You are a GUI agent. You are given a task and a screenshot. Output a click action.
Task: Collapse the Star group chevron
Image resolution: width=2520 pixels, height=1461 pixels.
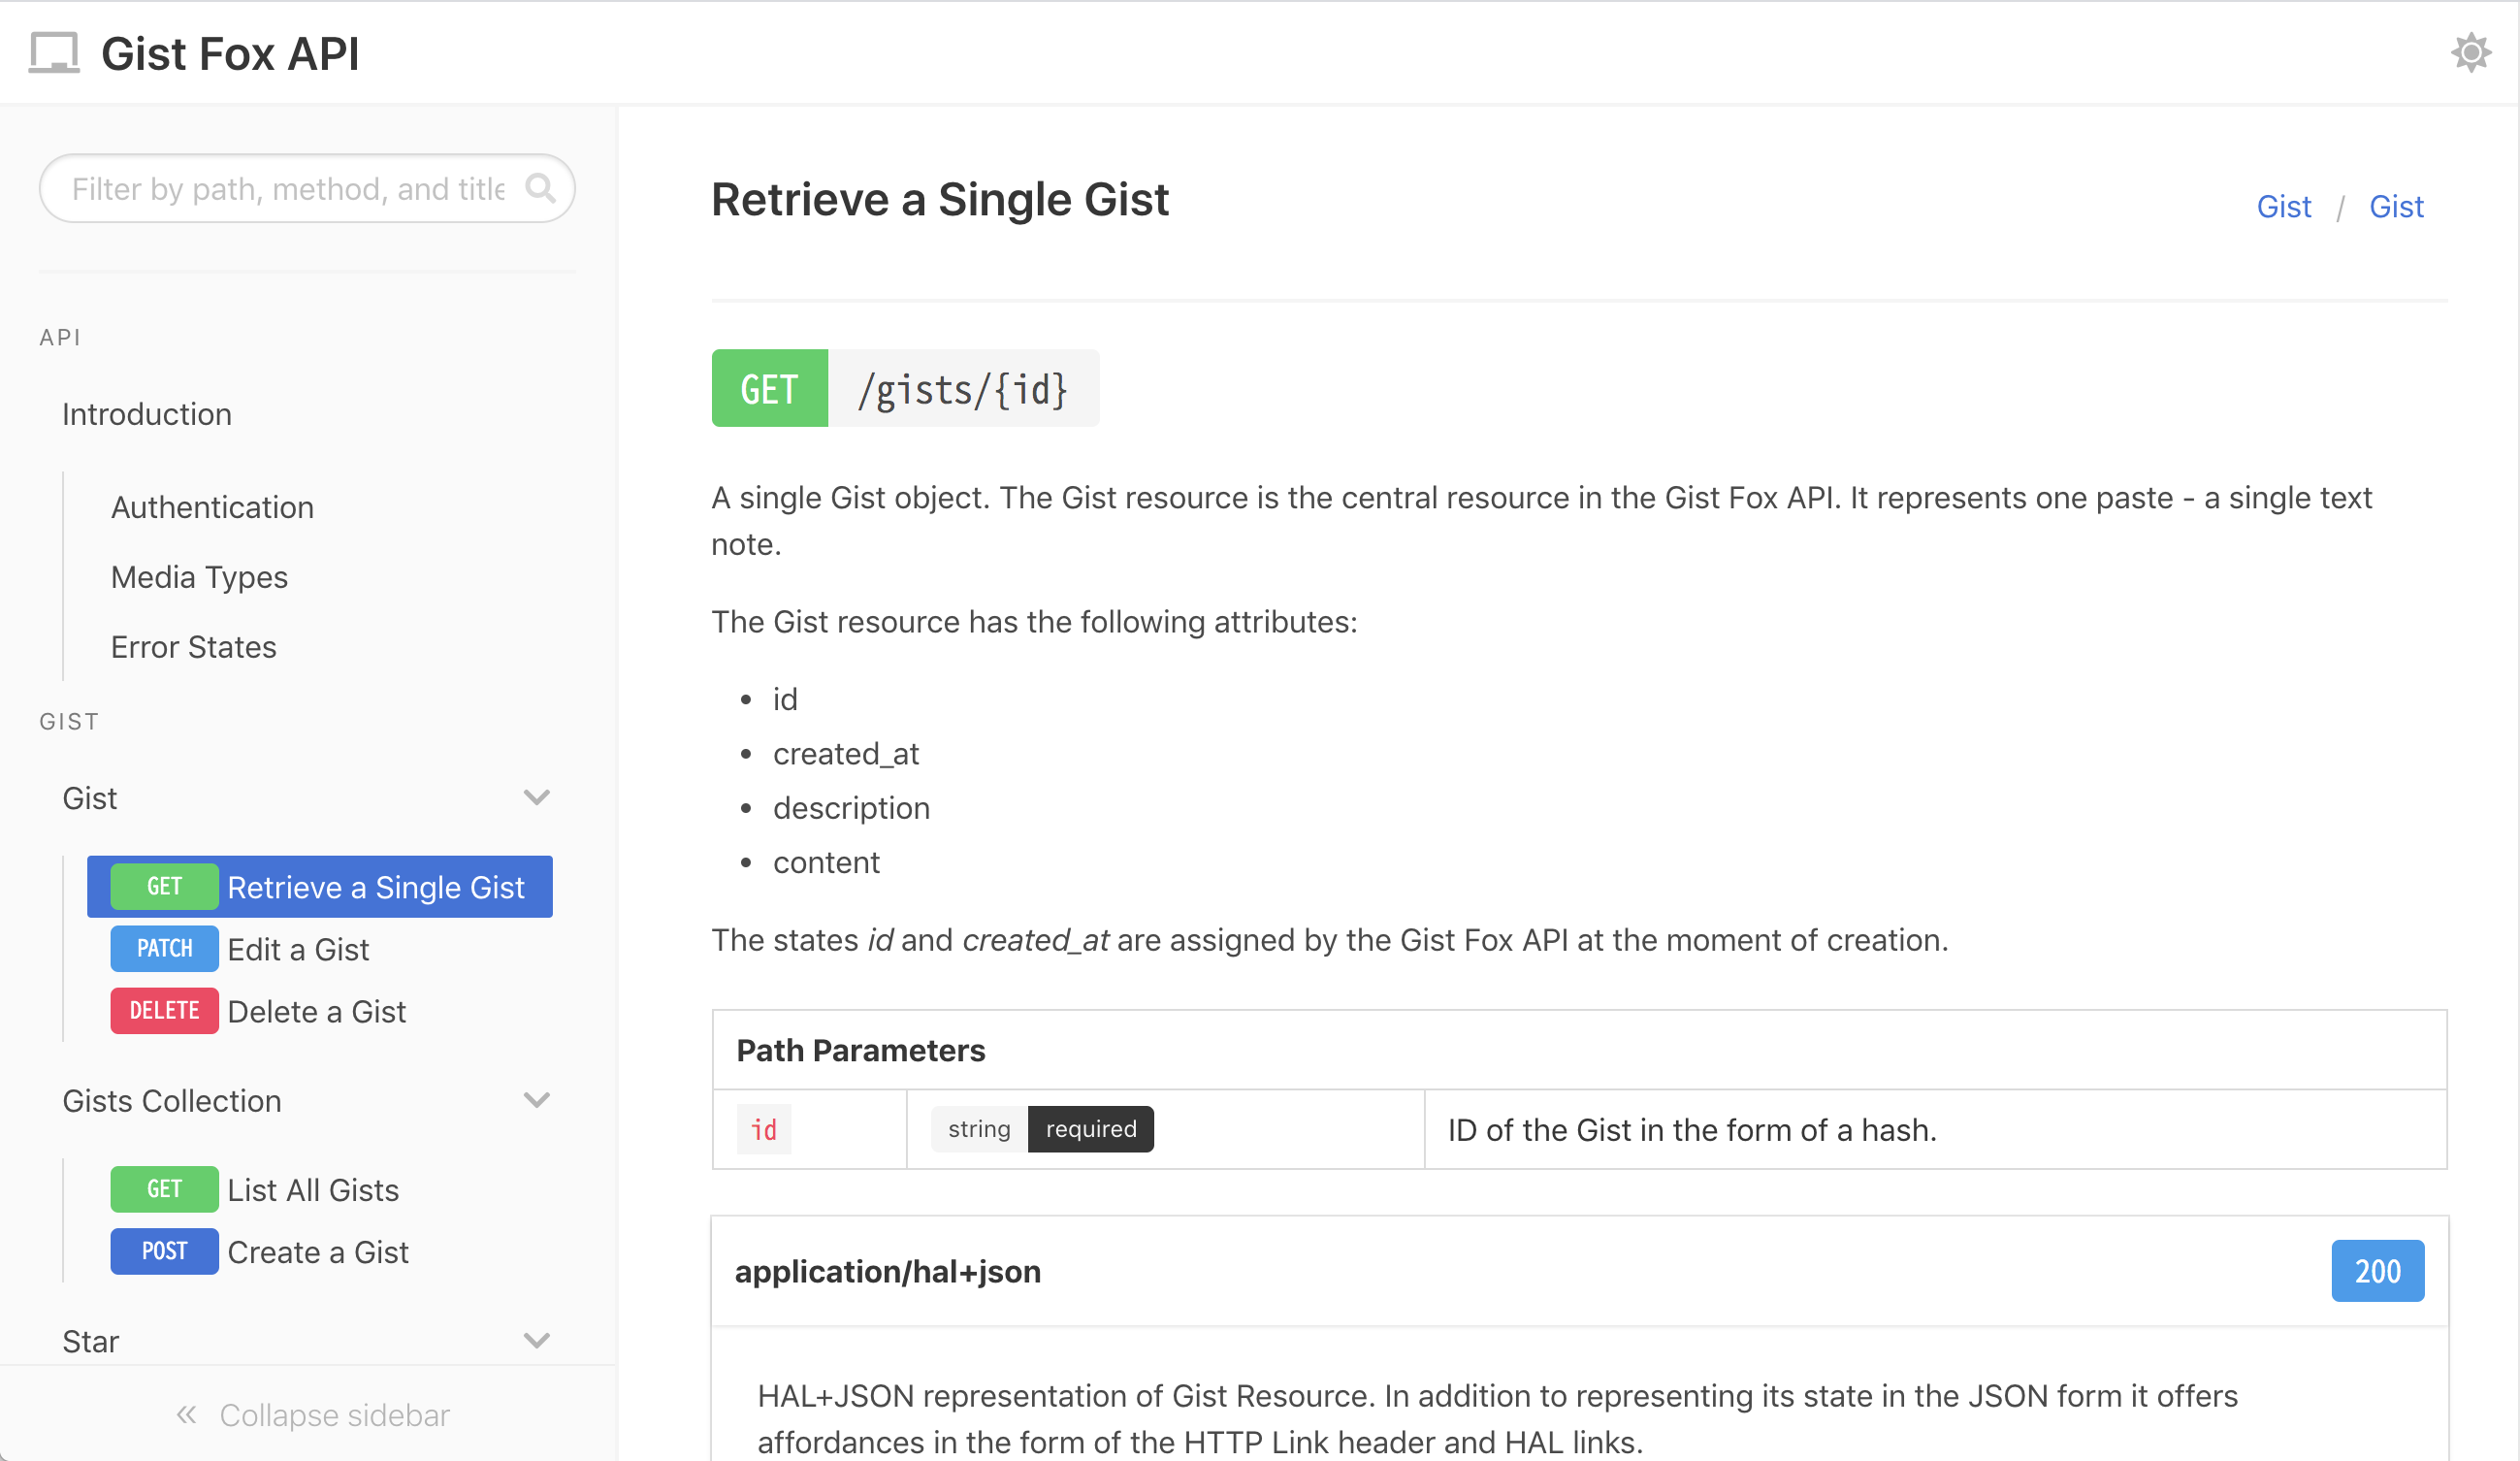coord(537,1340)
